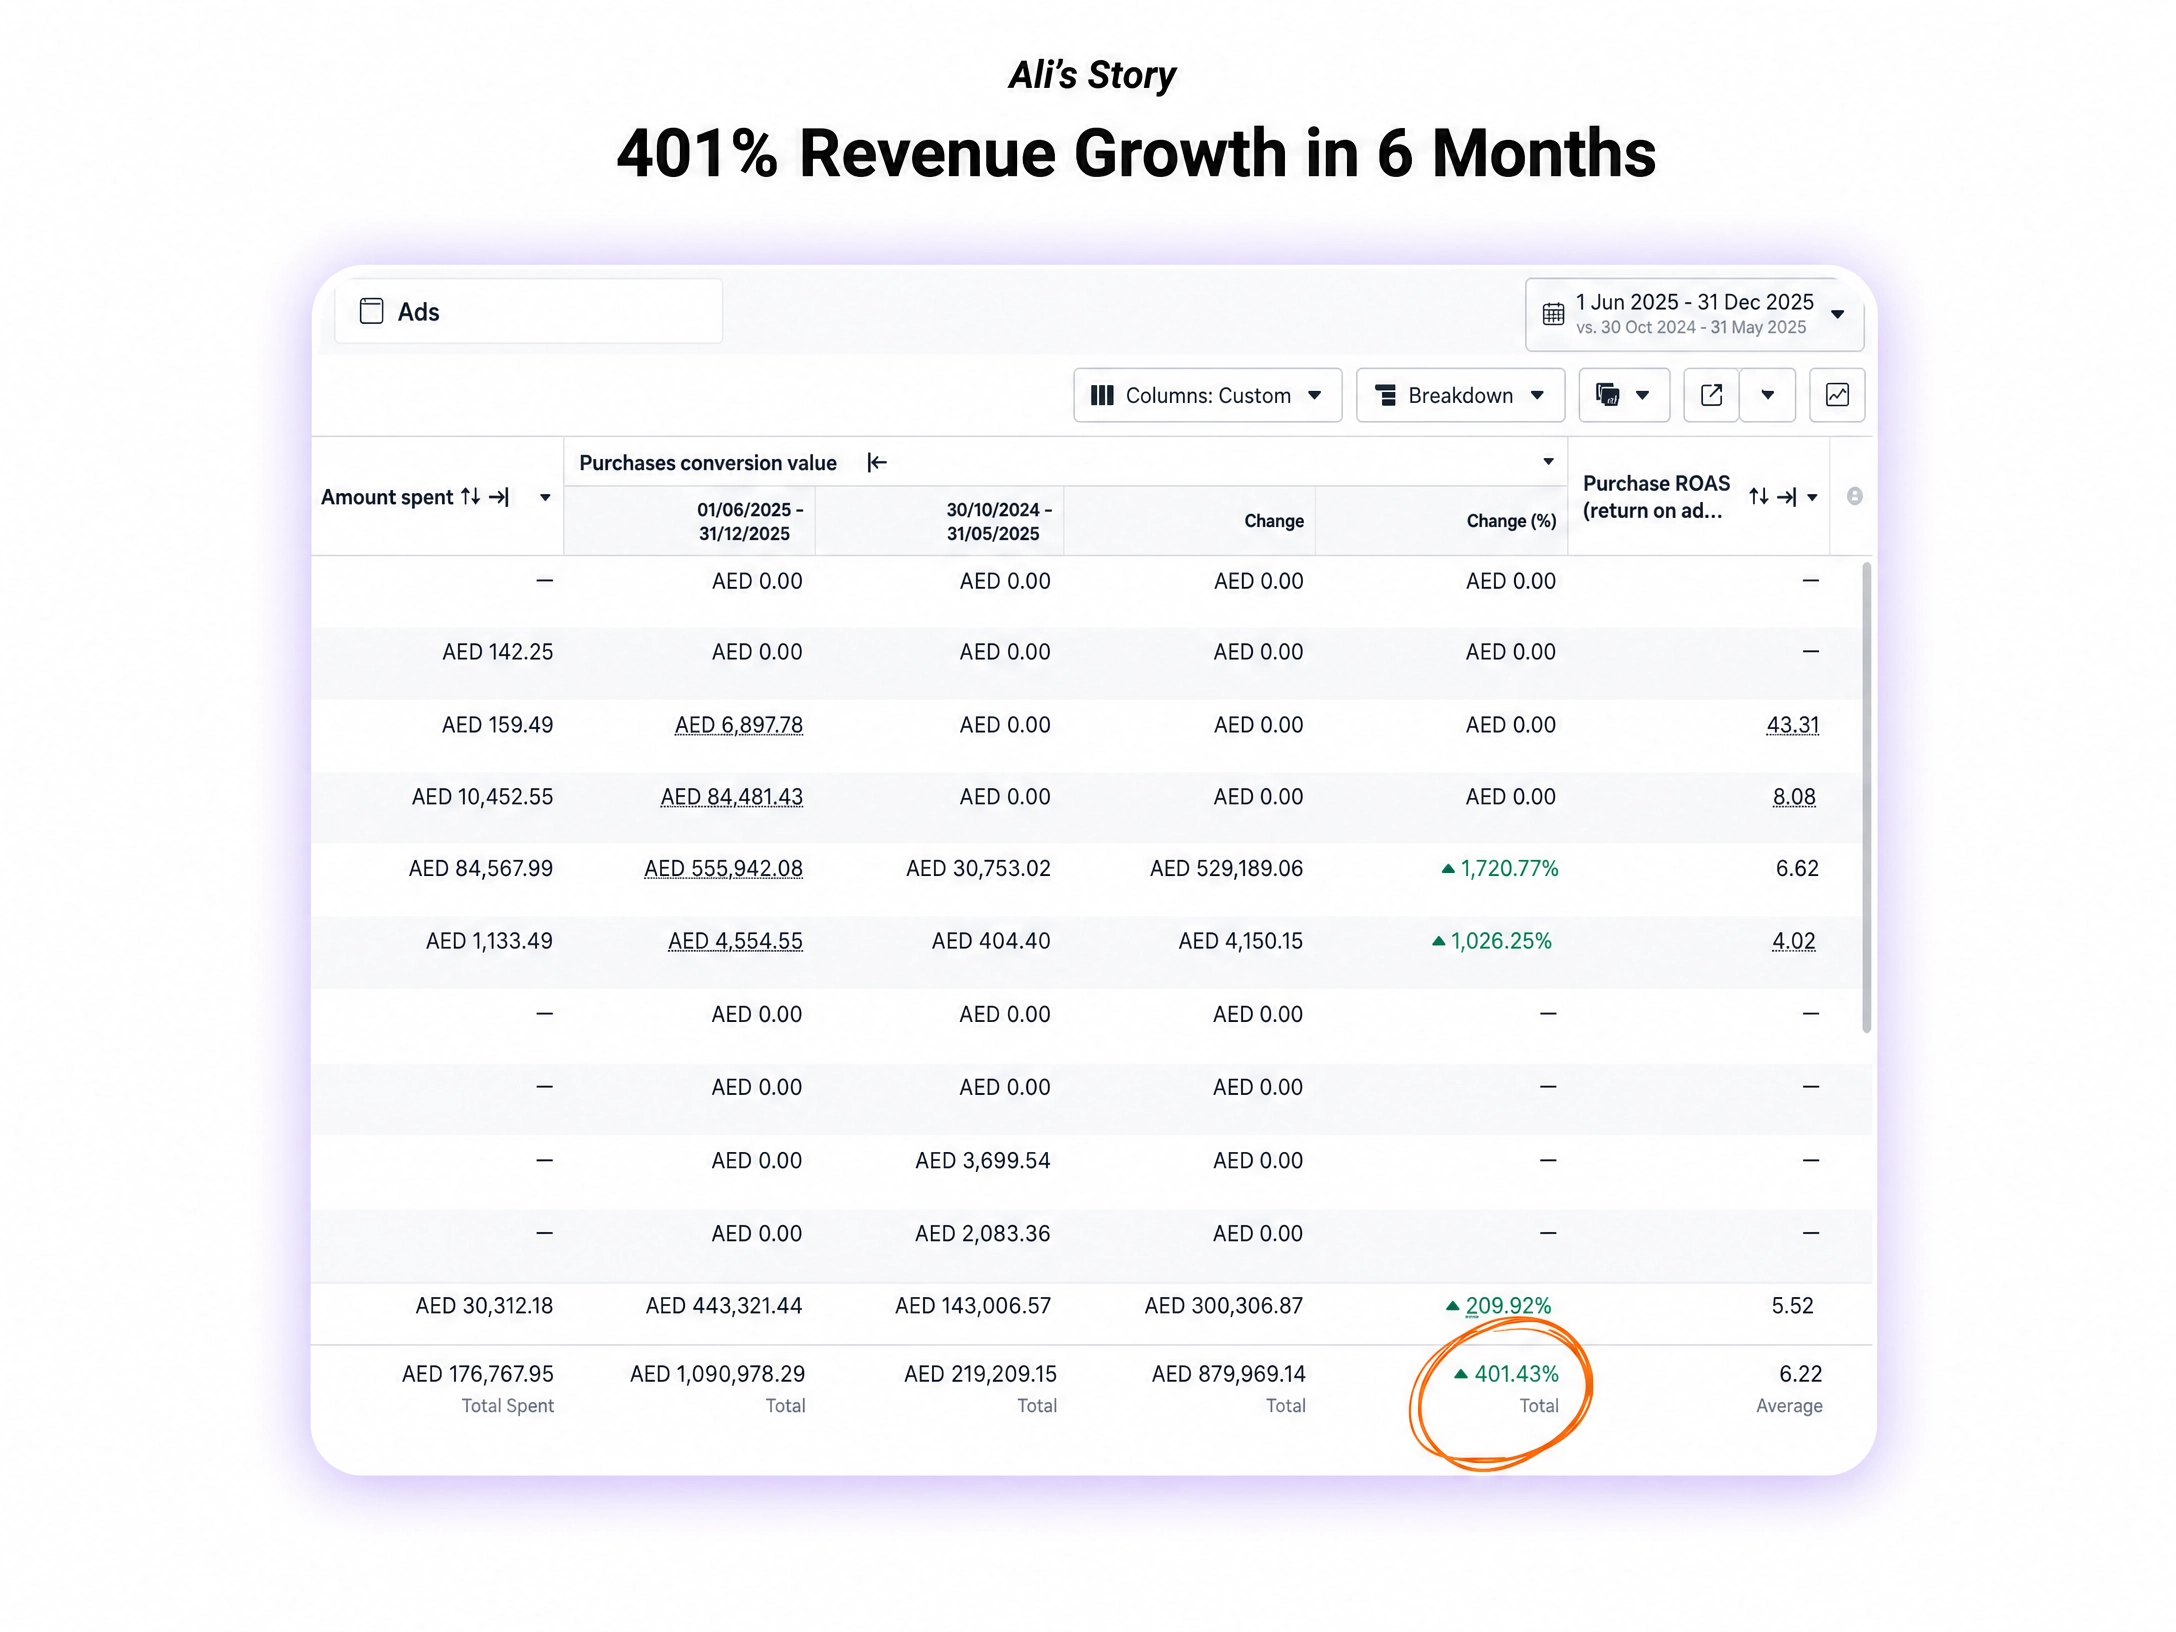The width and height of the screenshot is (2176, 1632).
Task: Click the AED 1,090,978.29 total cell
Action: pyautogui.click(x=717, y=1374)
